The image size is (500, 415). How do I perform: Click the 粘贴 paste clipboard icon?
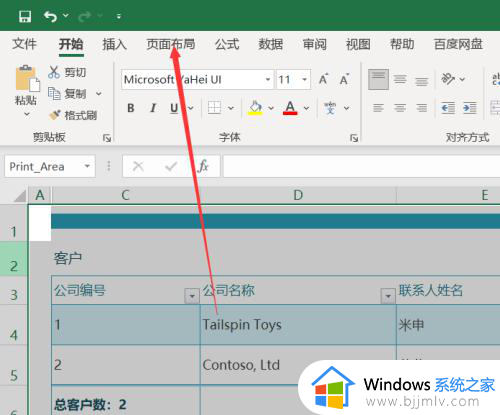point(27,78)
